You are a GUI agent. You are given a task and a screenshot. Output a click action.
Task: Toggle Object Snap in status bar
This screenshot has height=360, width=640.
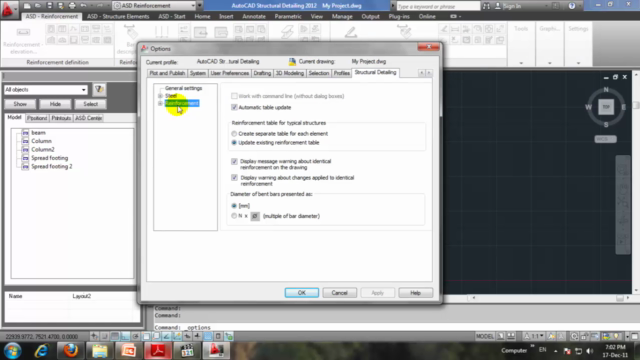click(x=146, y=336)
